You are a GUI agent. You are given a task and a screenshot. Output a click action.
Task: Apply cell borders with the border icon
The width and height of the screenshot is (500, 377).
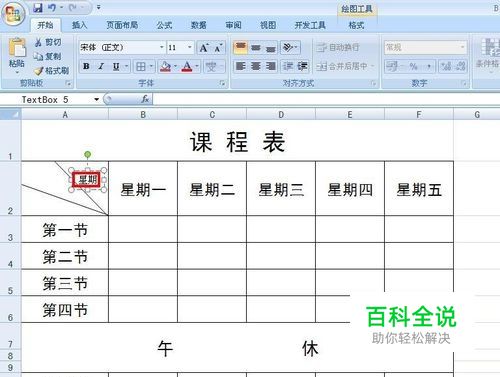(141, 67)
